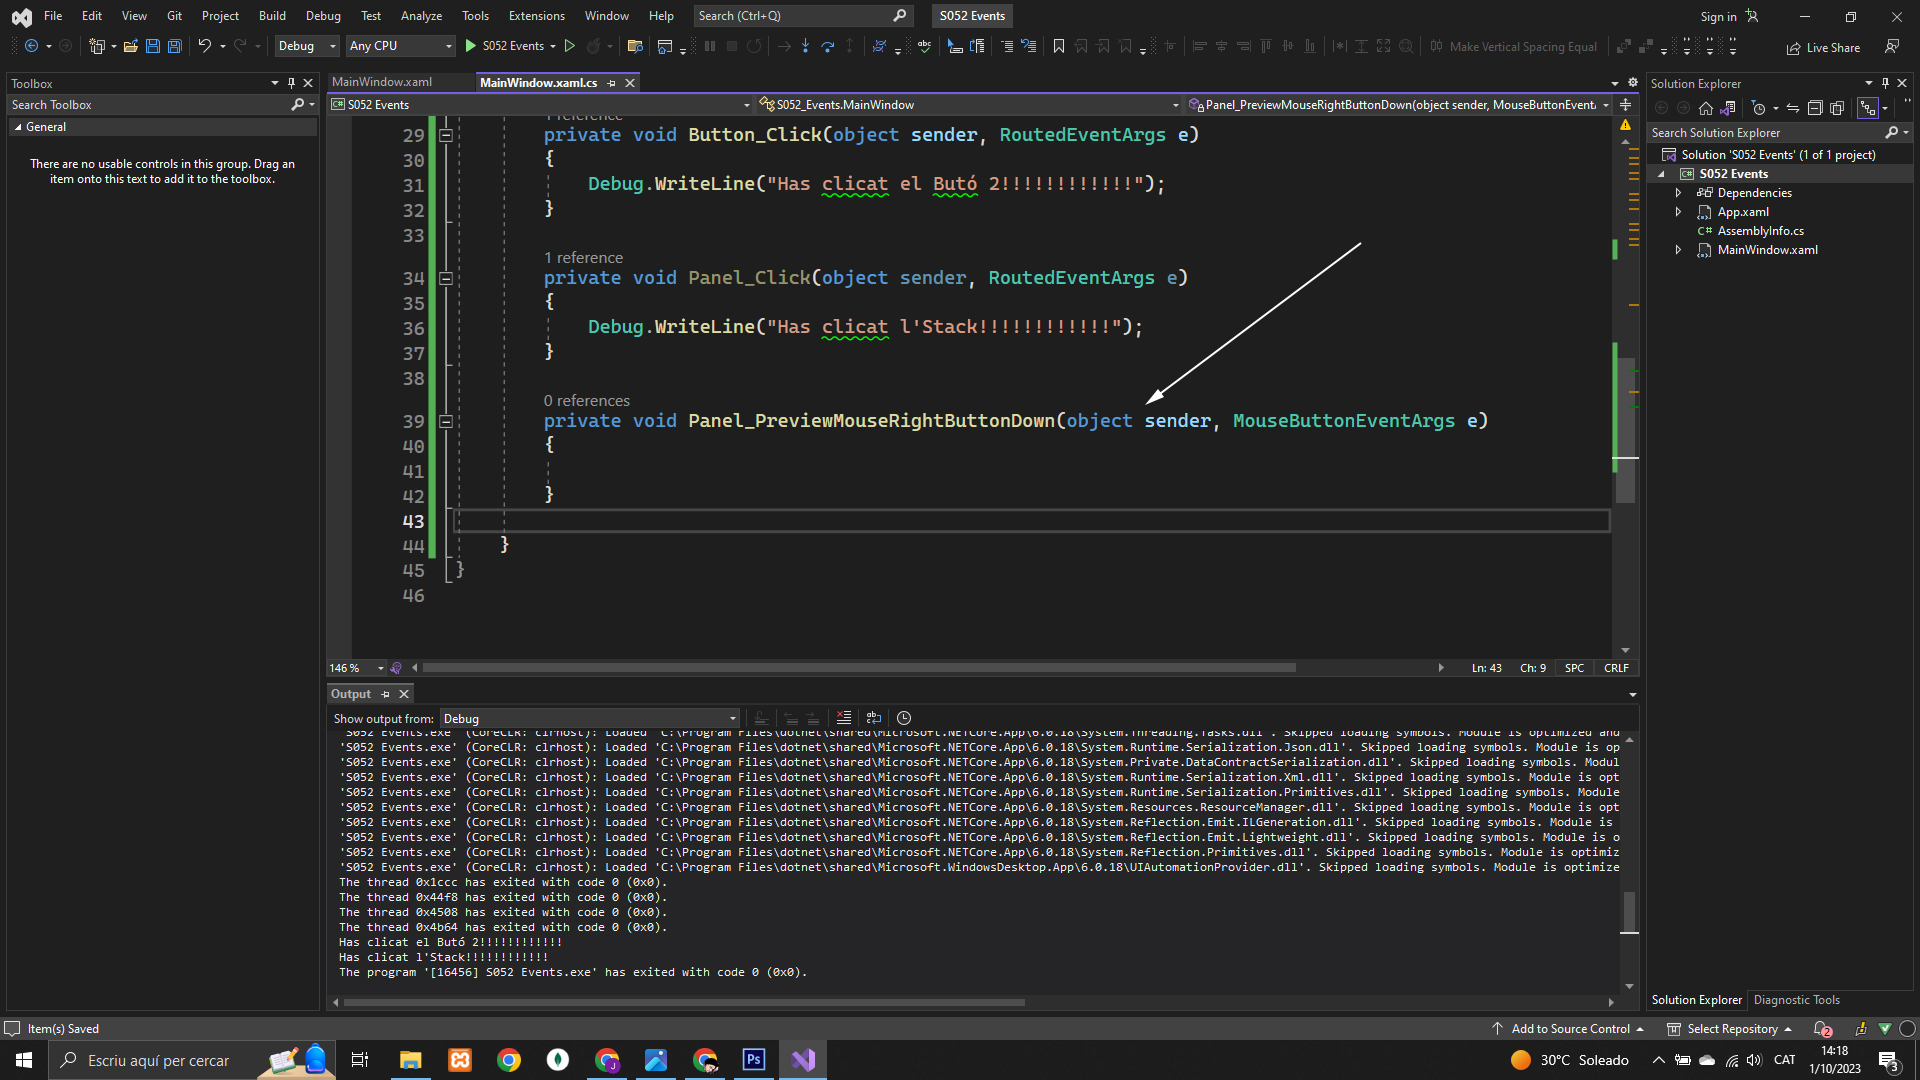Click the editor's horizontal scrollbar
This screenshot has height=1080, width=1920.
click(x=858, y=668)
